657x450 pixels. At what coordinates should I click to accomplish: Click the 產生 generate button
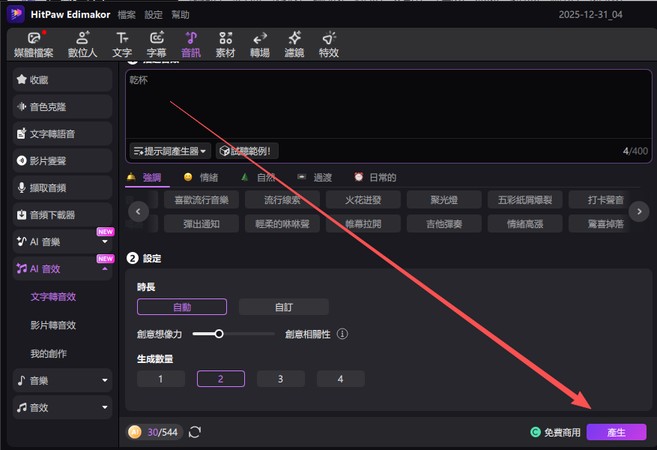click(616, 432)
